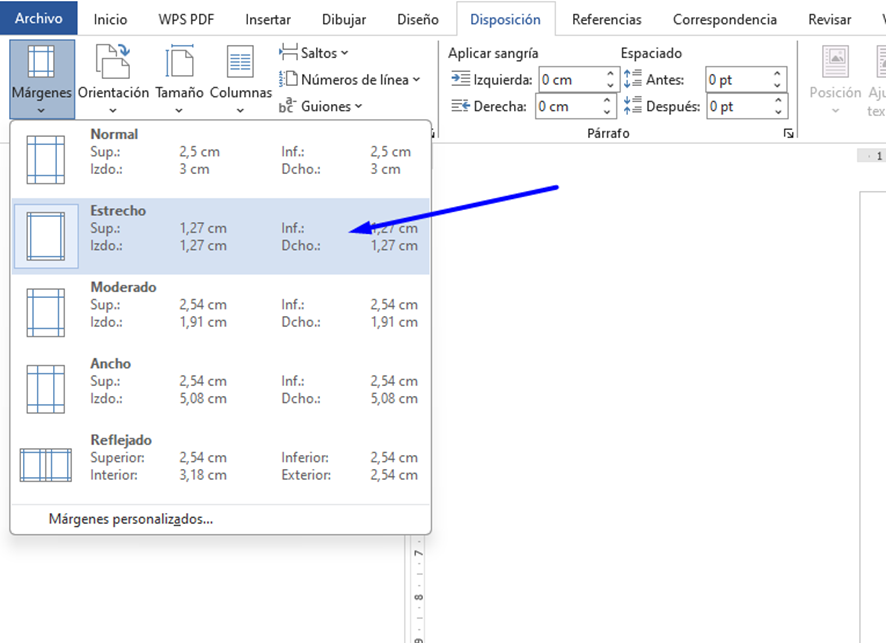Viewport: 886px width, 643px height.
Task: Click the Márgenes icon in ribbon
Action: (x=41, y=62)
